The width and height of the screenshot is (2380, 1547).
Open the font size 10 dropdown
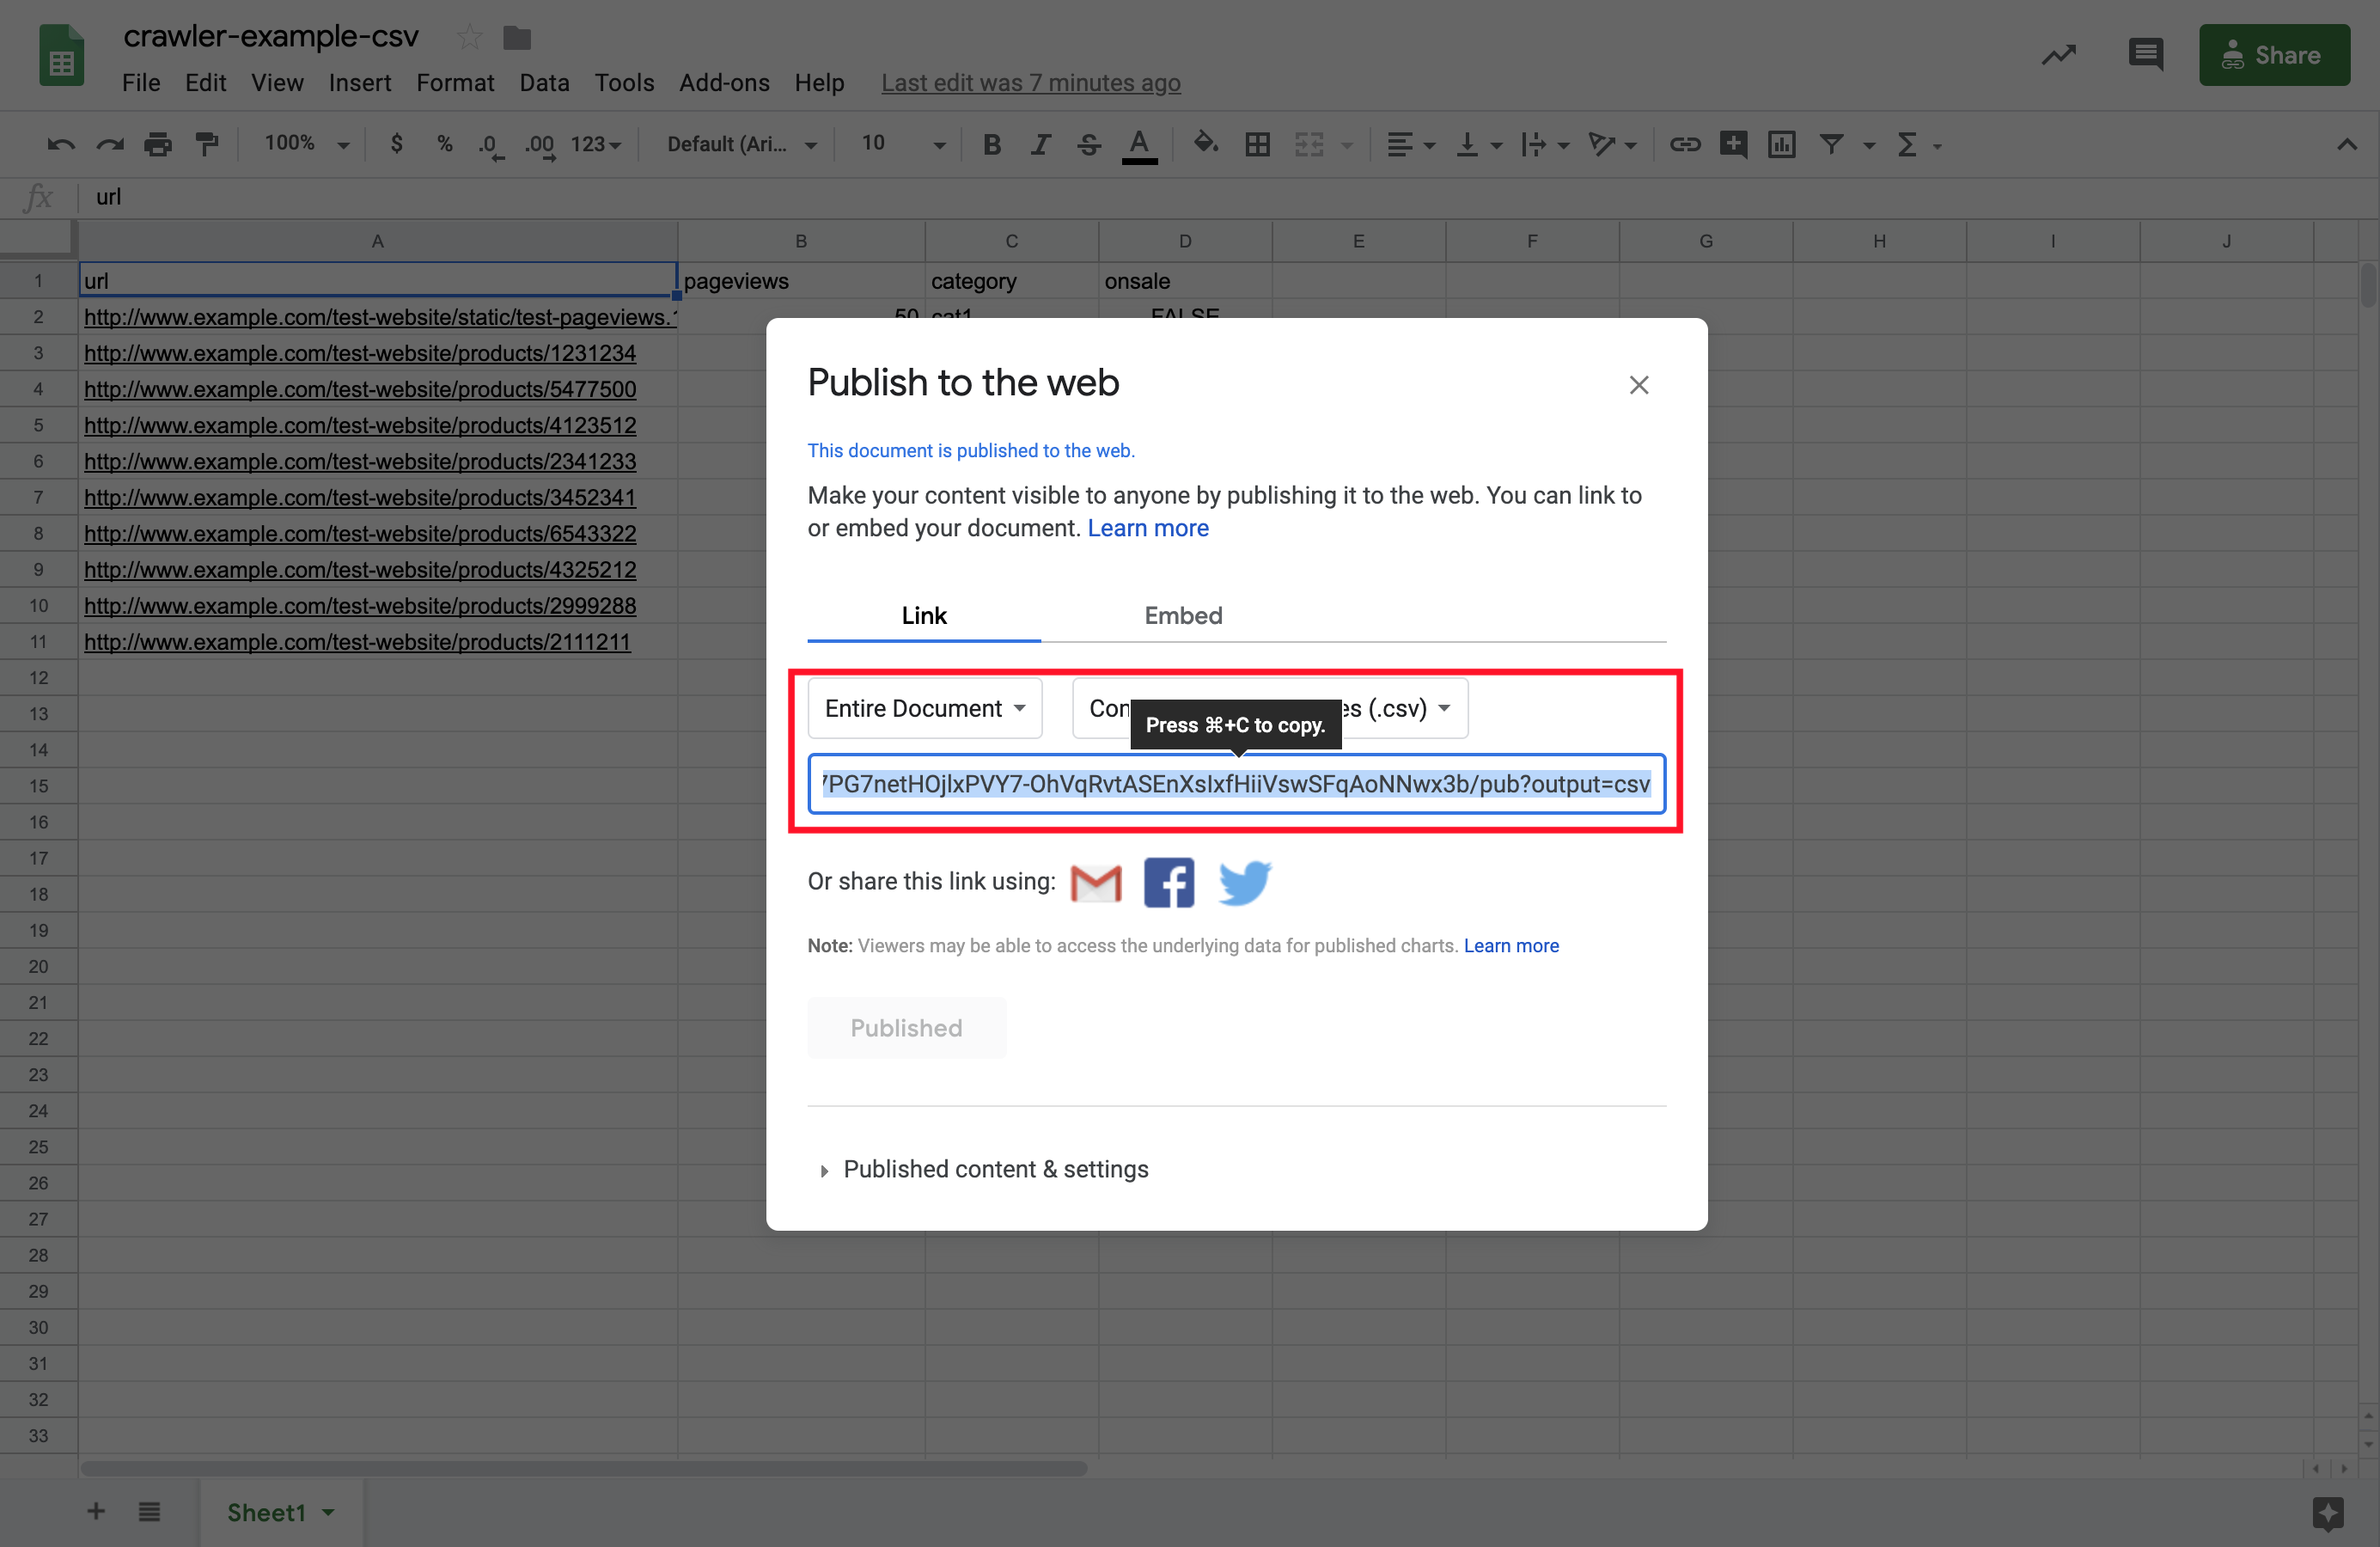pyautogui.click(x=903, y=144)
